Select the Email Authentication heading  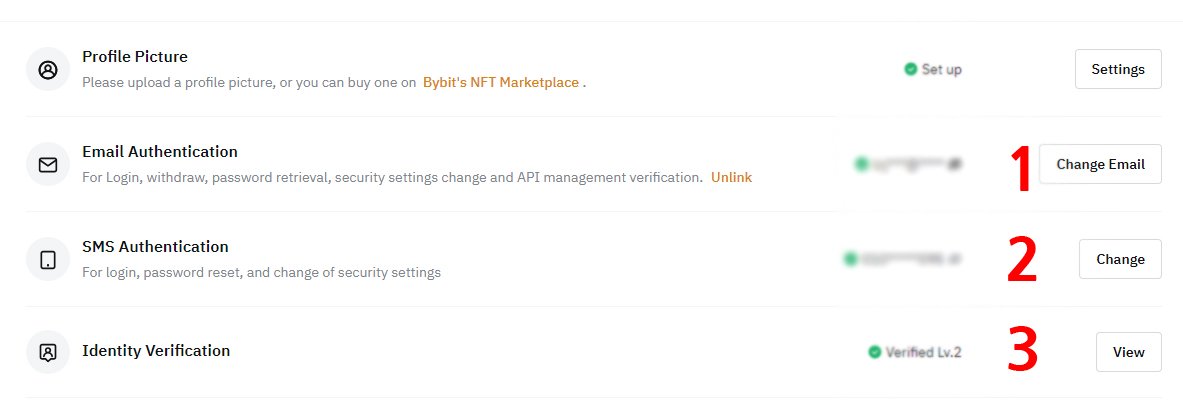coord(160,152)
